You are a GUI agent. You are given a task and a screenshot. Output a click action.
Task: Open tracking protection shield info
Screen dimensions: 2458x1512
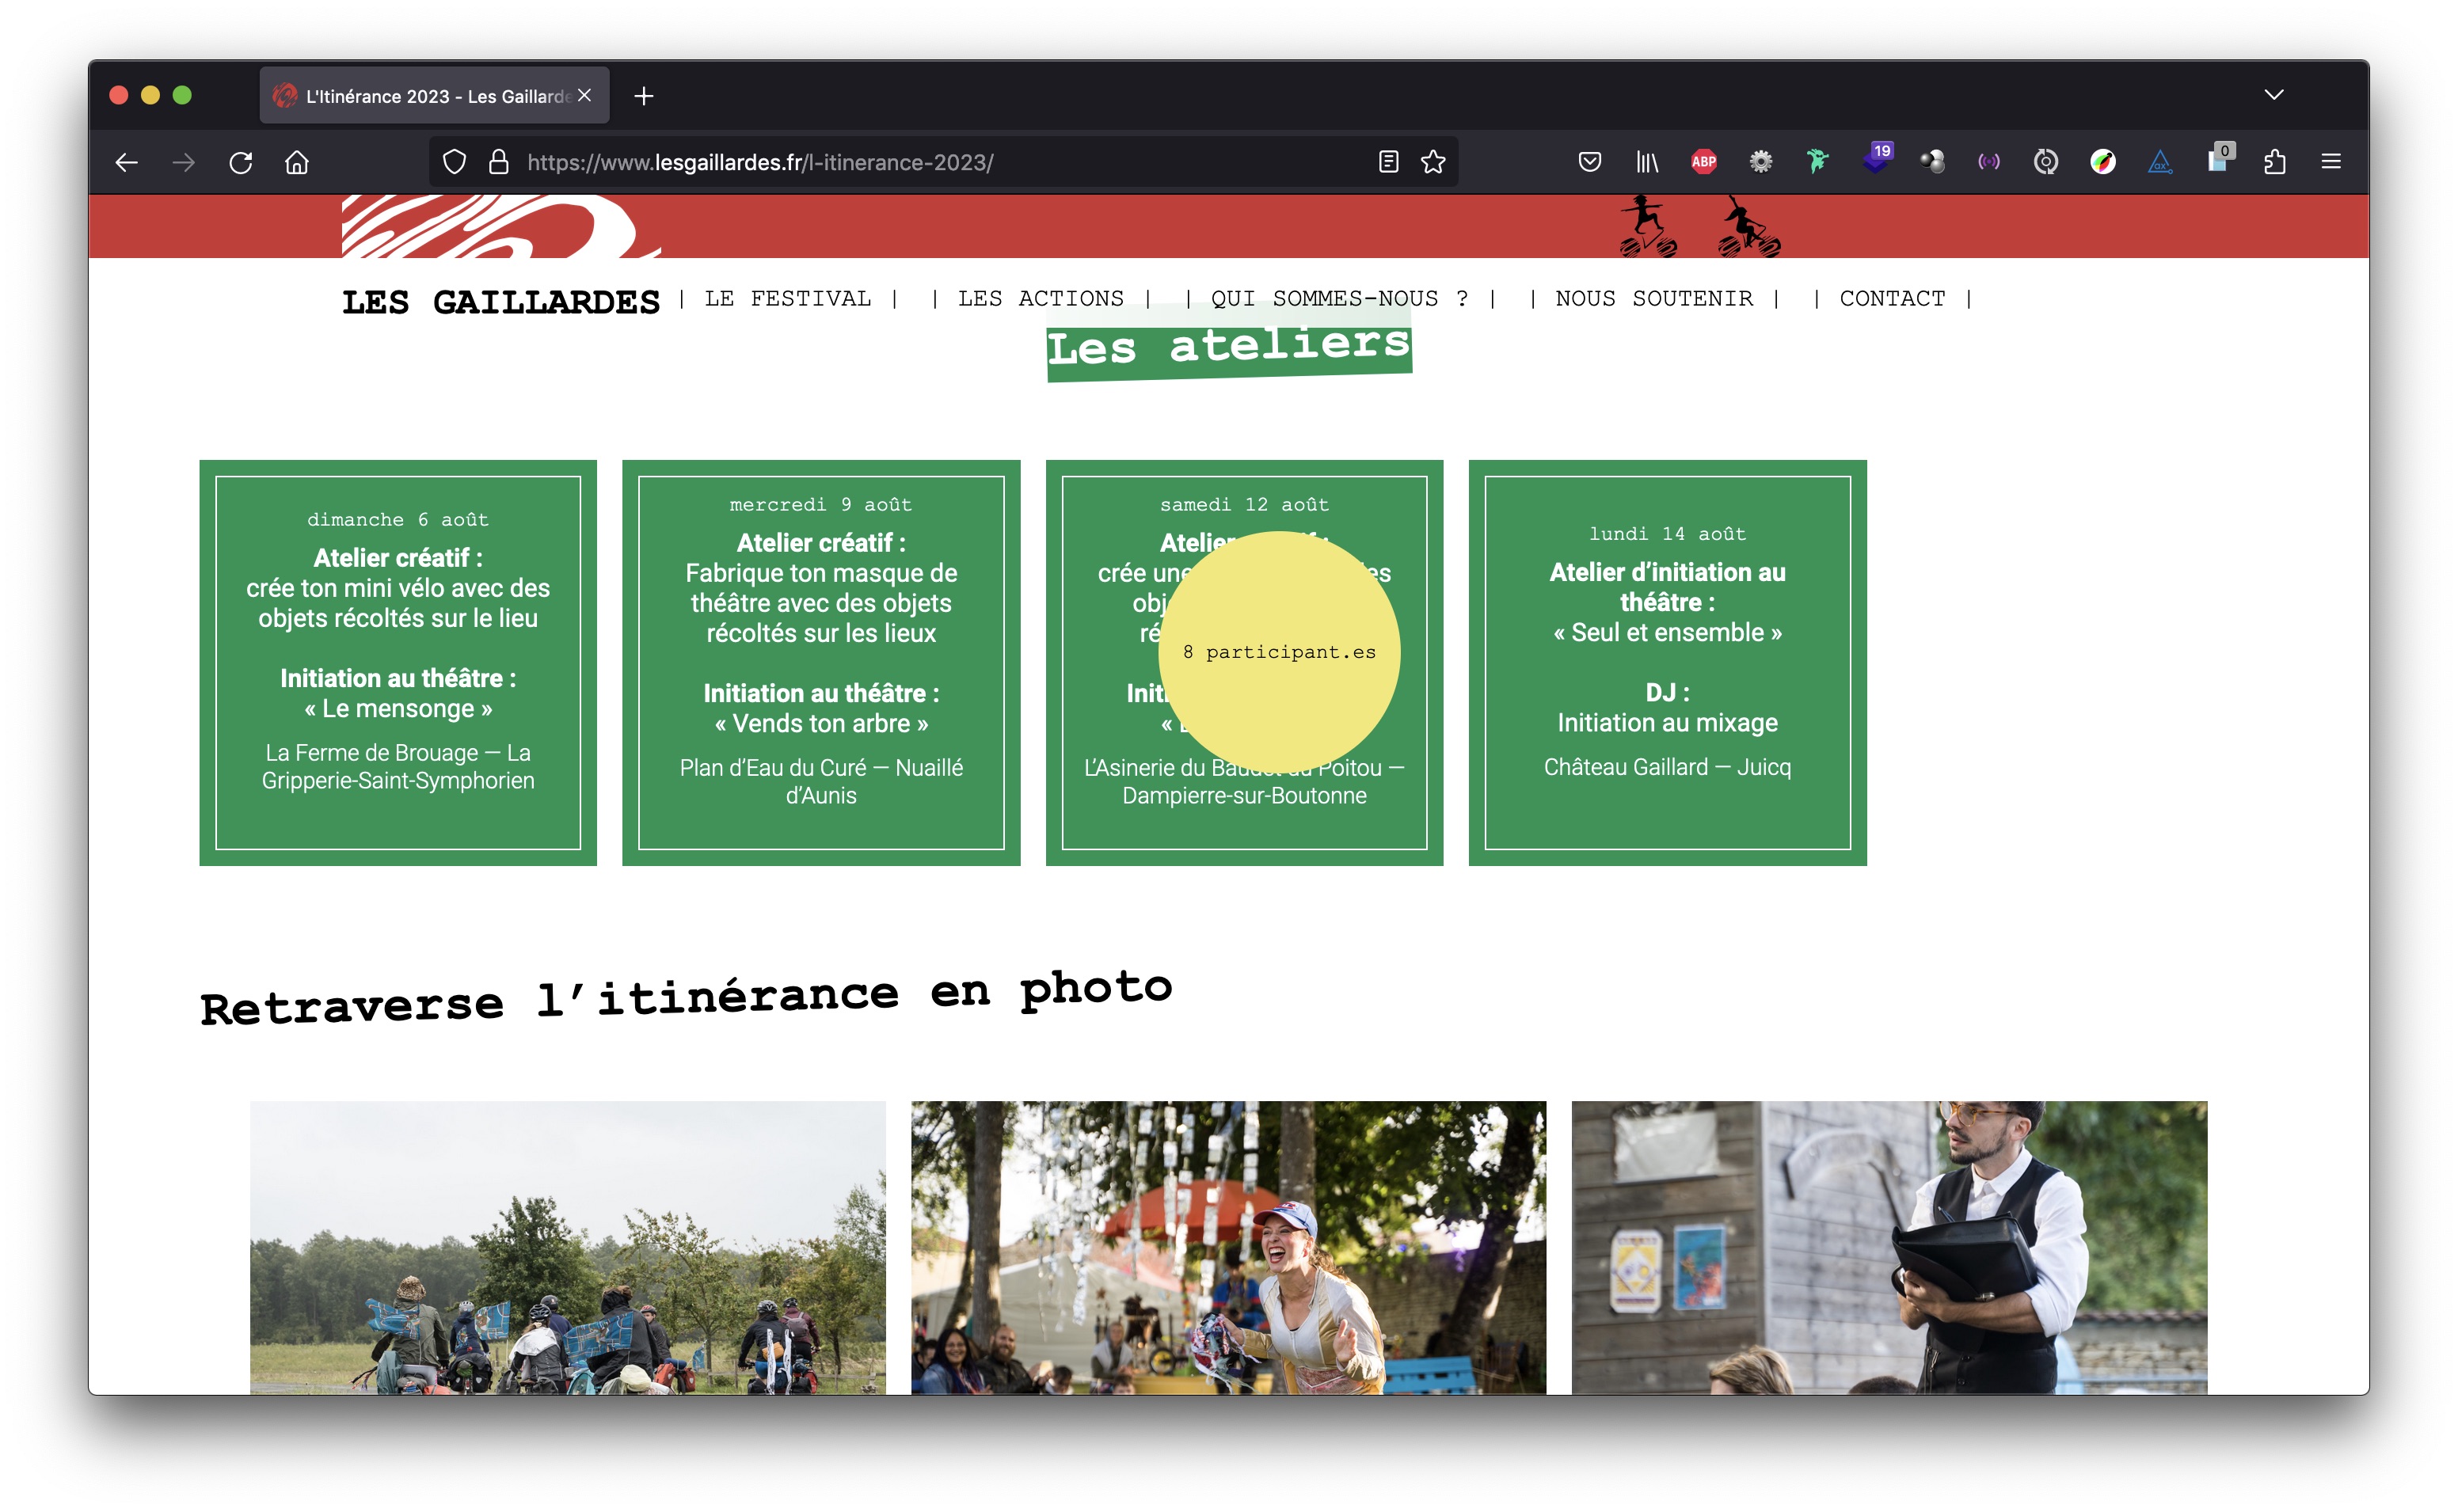[x=454, y=162]
